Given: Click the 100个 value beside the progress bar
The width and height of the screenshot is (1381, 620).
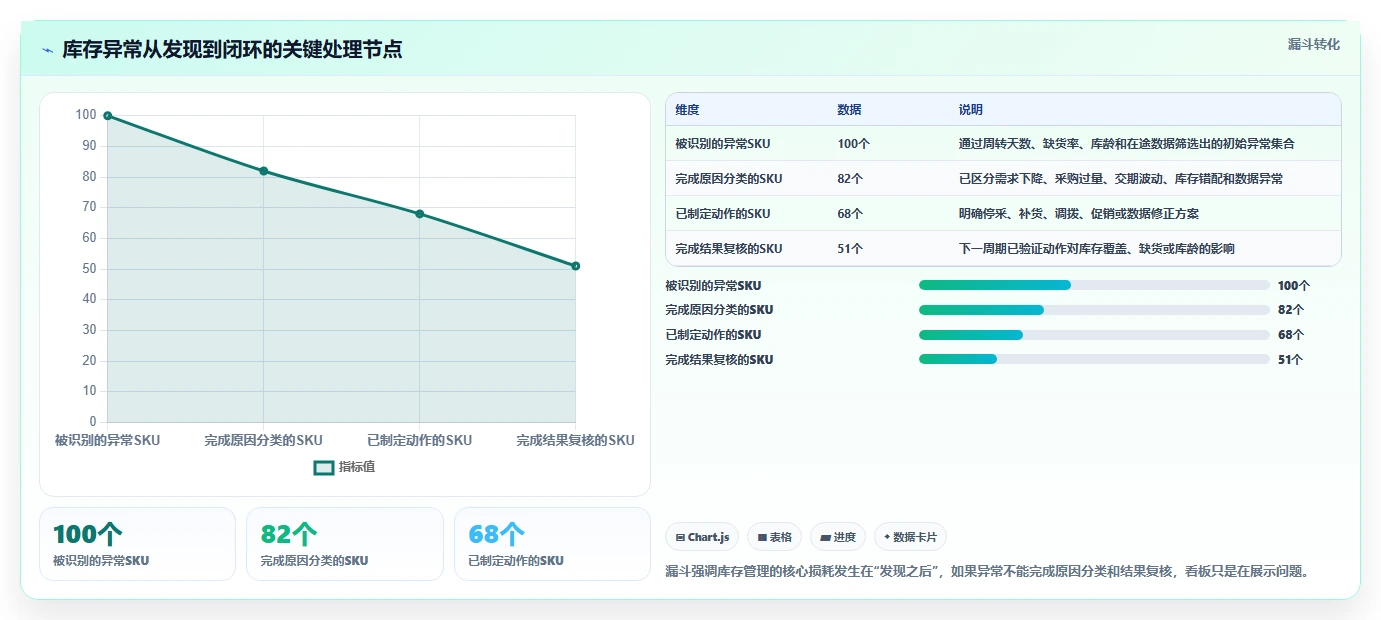Looking at the screenshot, I should point(1294,286).
